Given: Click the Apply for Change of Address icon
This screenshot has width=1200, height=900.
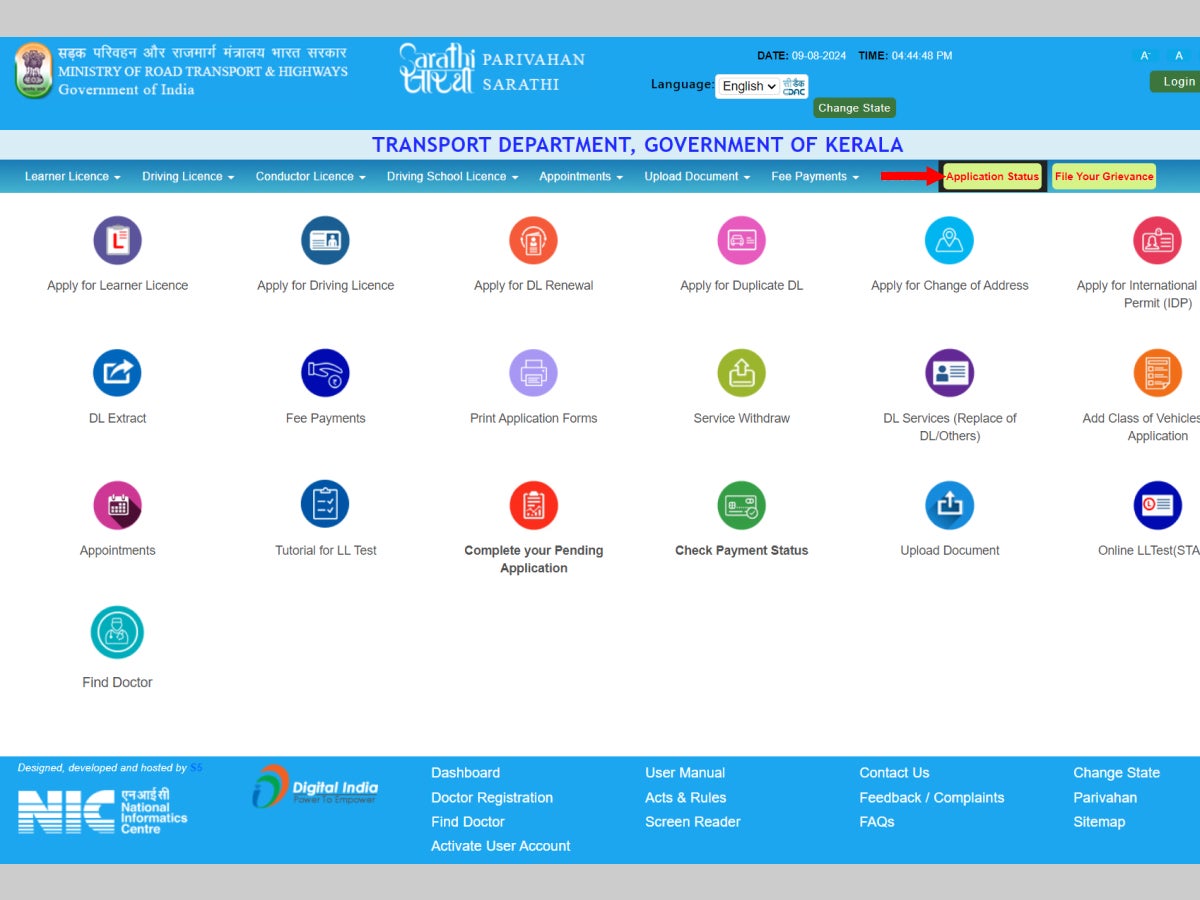Looking at the screenshot, I should 949,241.
